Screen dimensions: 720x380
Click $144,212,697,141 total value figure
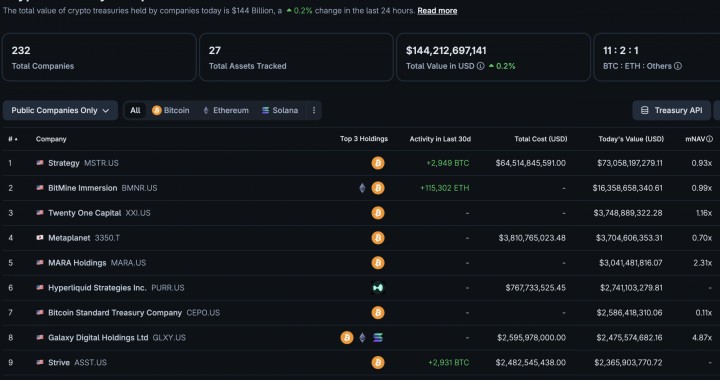[446, 50]
